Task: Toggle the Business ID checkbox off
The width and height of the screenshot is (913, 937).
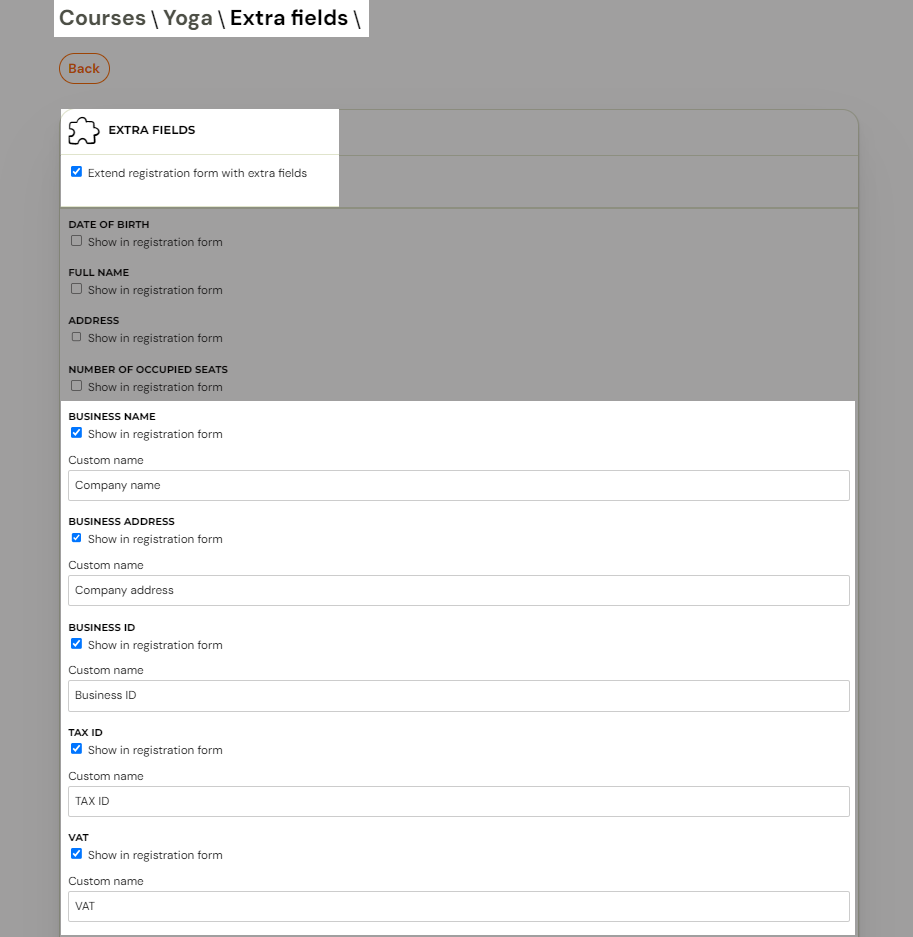Action: click(x=76, y=644)
